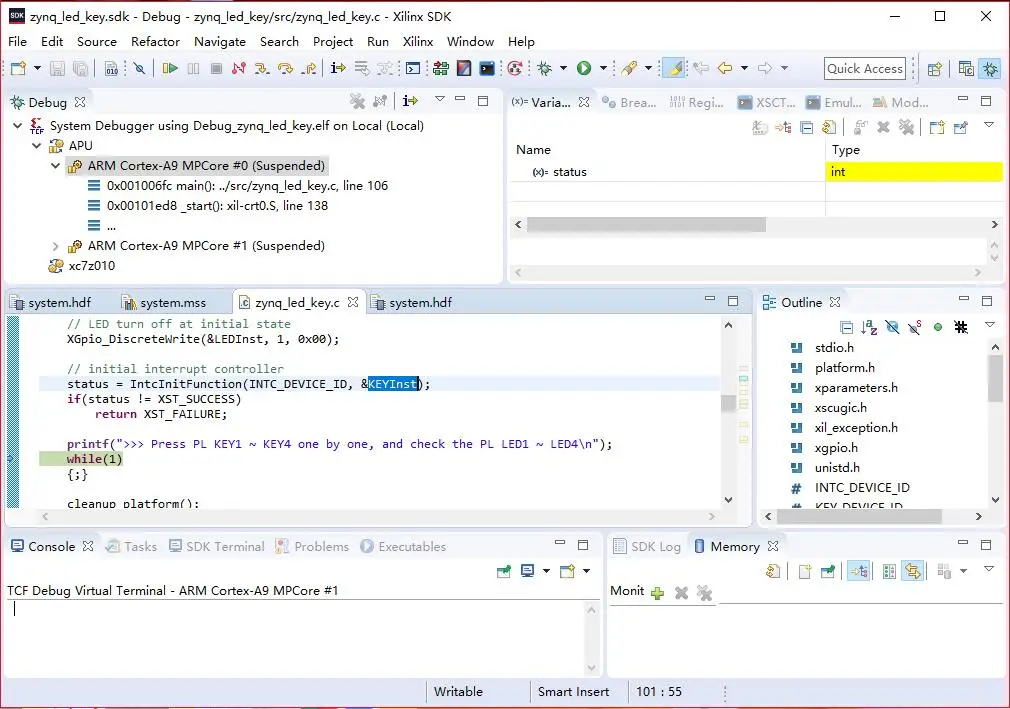Click the Step Into toolbar icon

262,69
